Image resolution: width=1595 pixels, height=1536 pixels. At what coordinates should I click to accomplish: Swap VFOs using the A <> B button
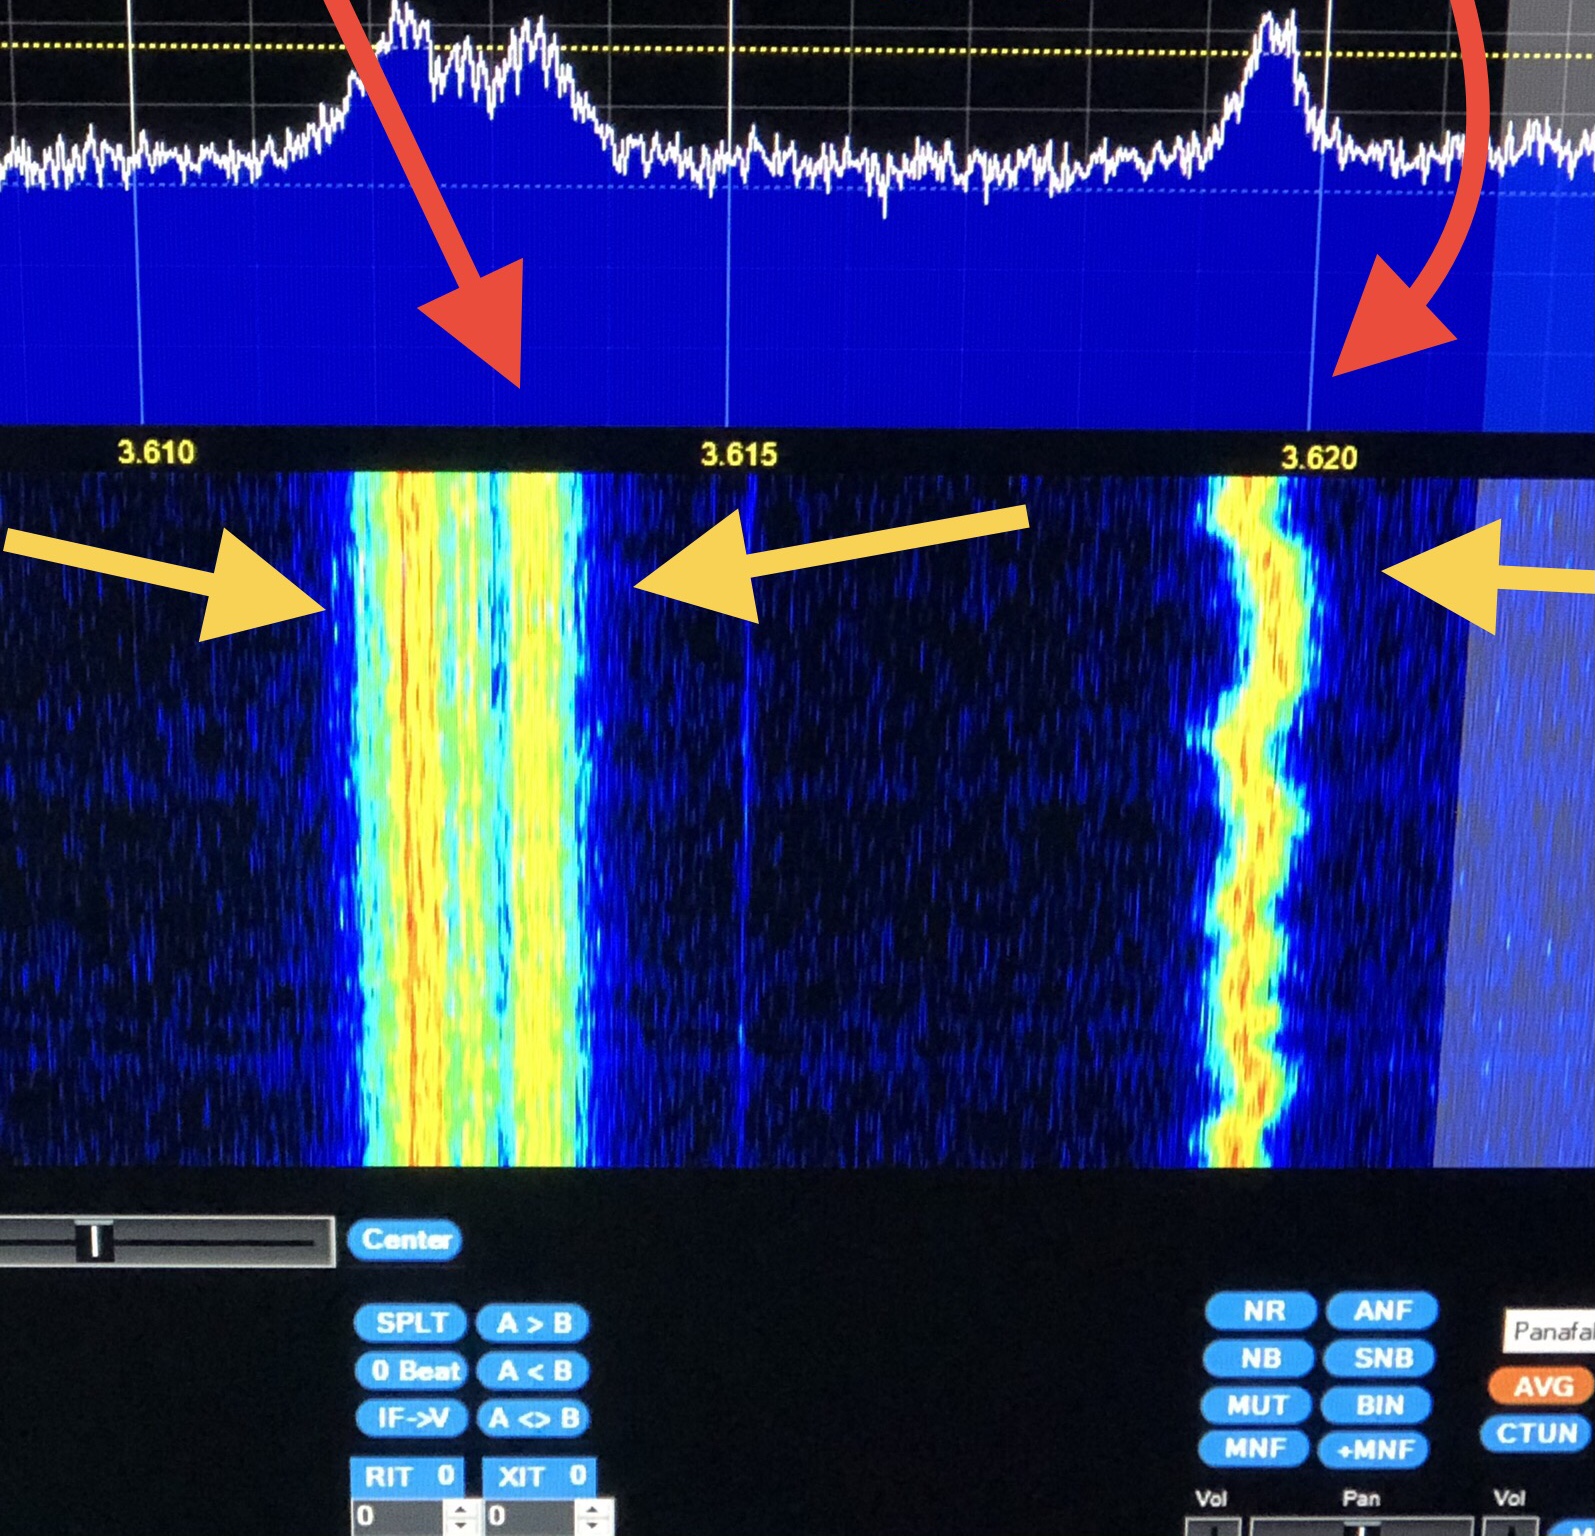[533, 1418]
